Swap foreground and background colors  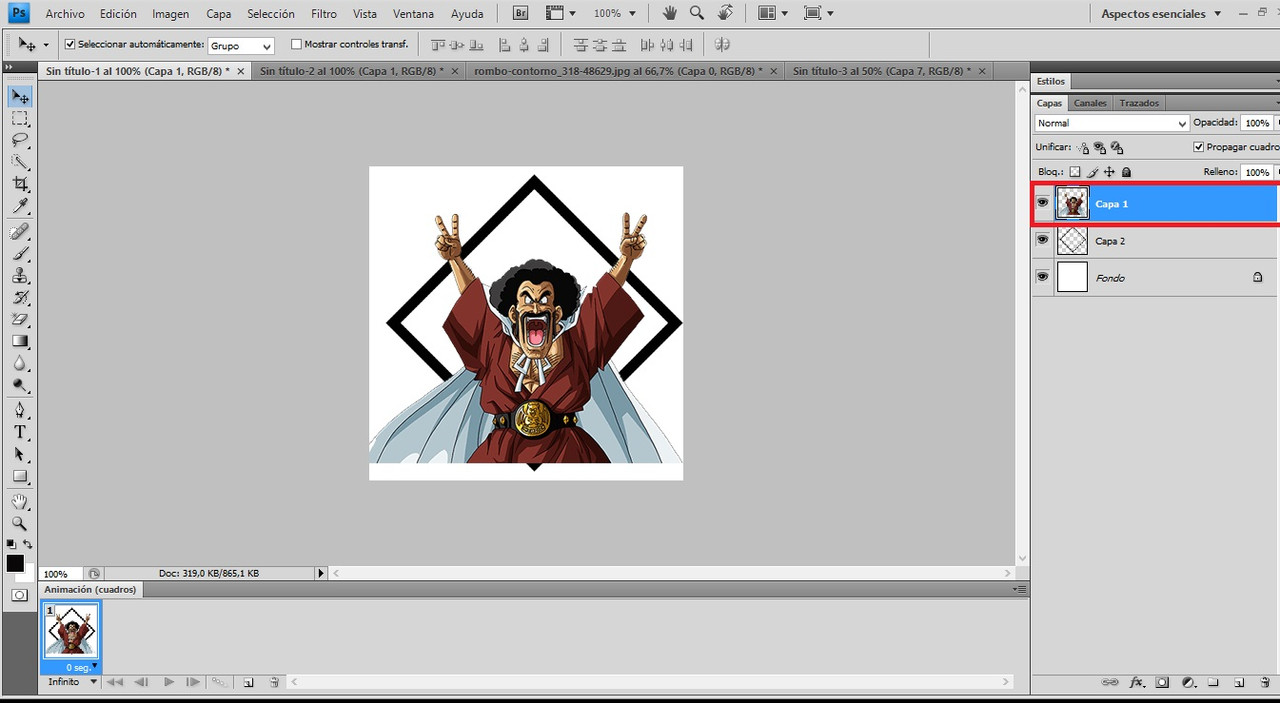(x=28, y=544)
